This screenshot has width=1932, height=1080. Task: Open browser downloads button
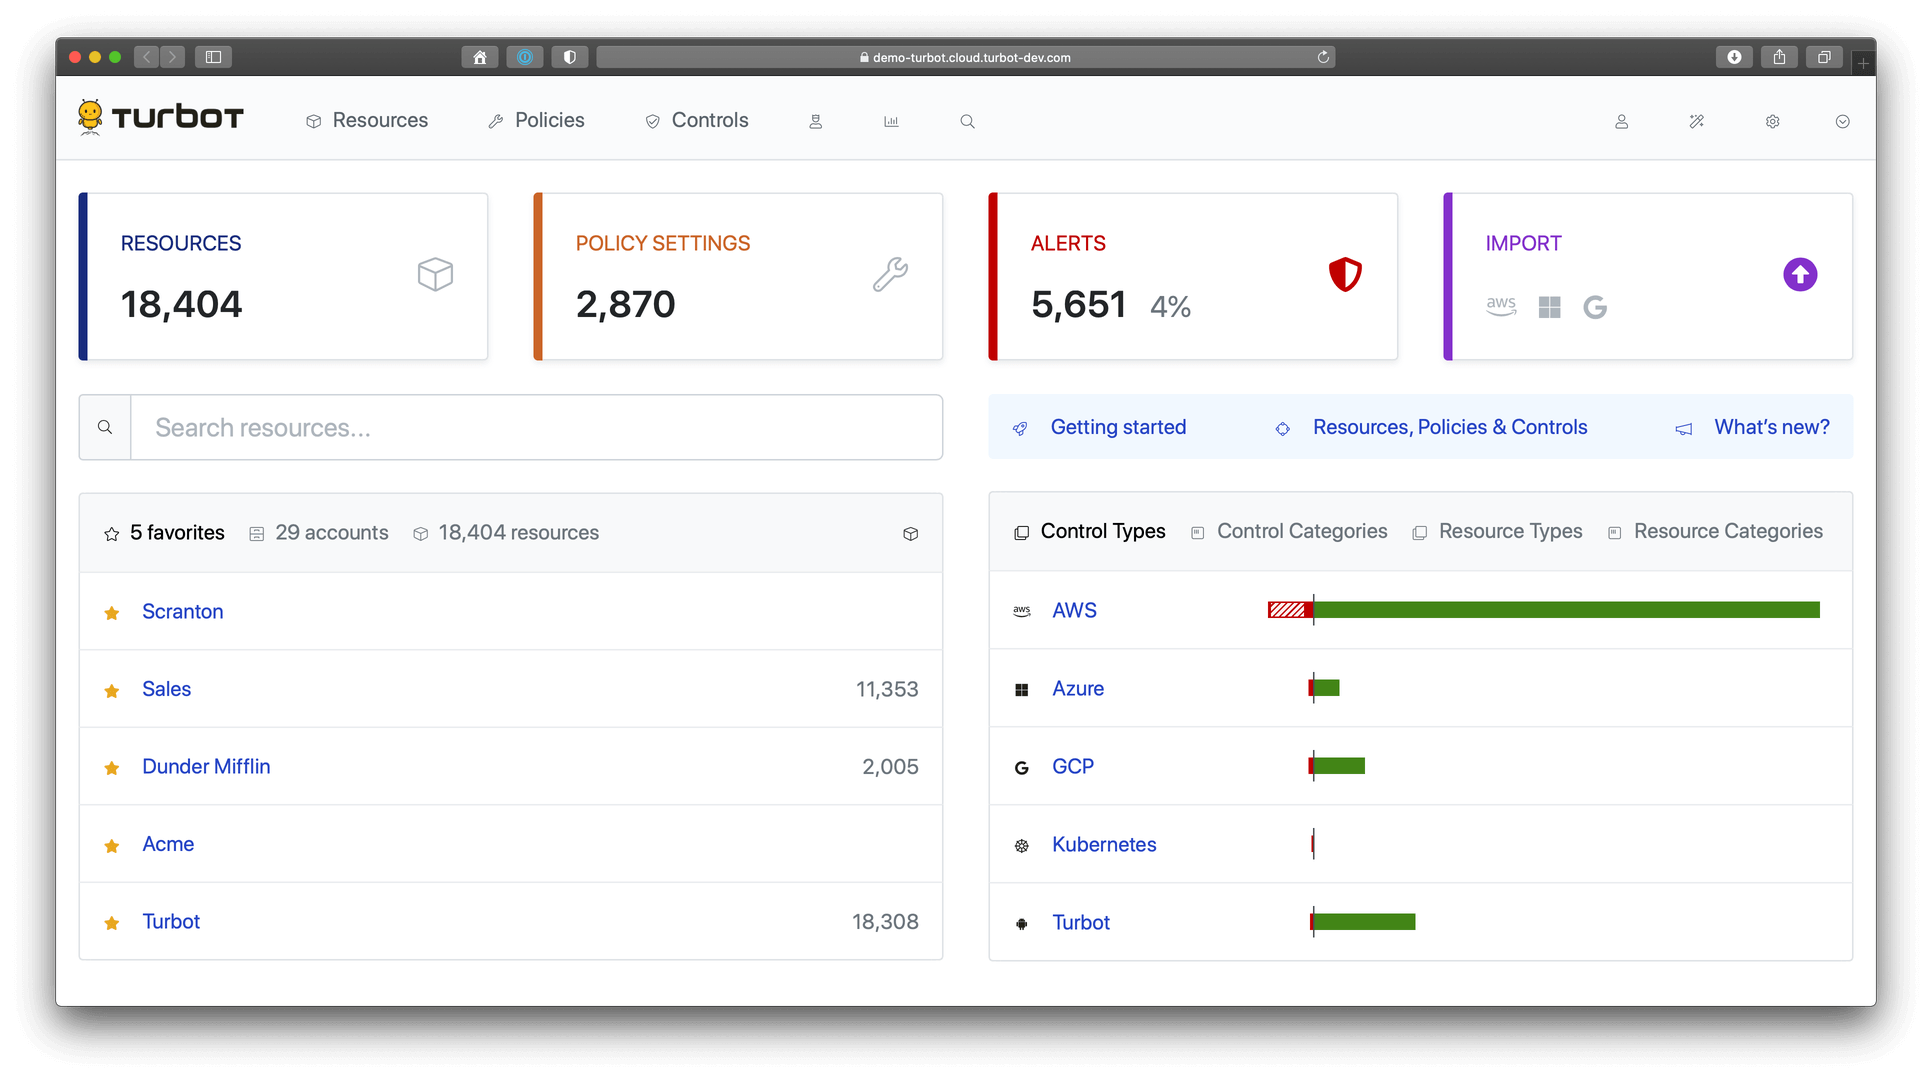1734,57
